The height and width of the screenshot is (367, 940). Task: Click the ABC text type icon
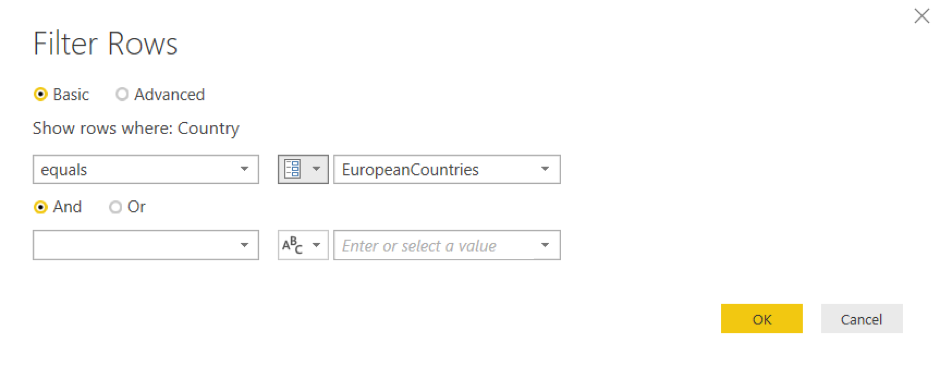[293, 245]
